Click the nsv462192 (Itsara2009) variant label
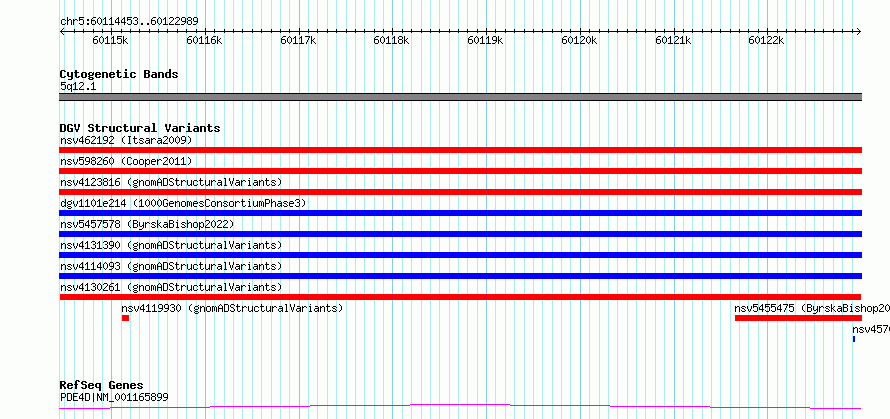Image resolution: width=890 pixels, height=419 pixels. pyautogui.click(x=126, y=140)
